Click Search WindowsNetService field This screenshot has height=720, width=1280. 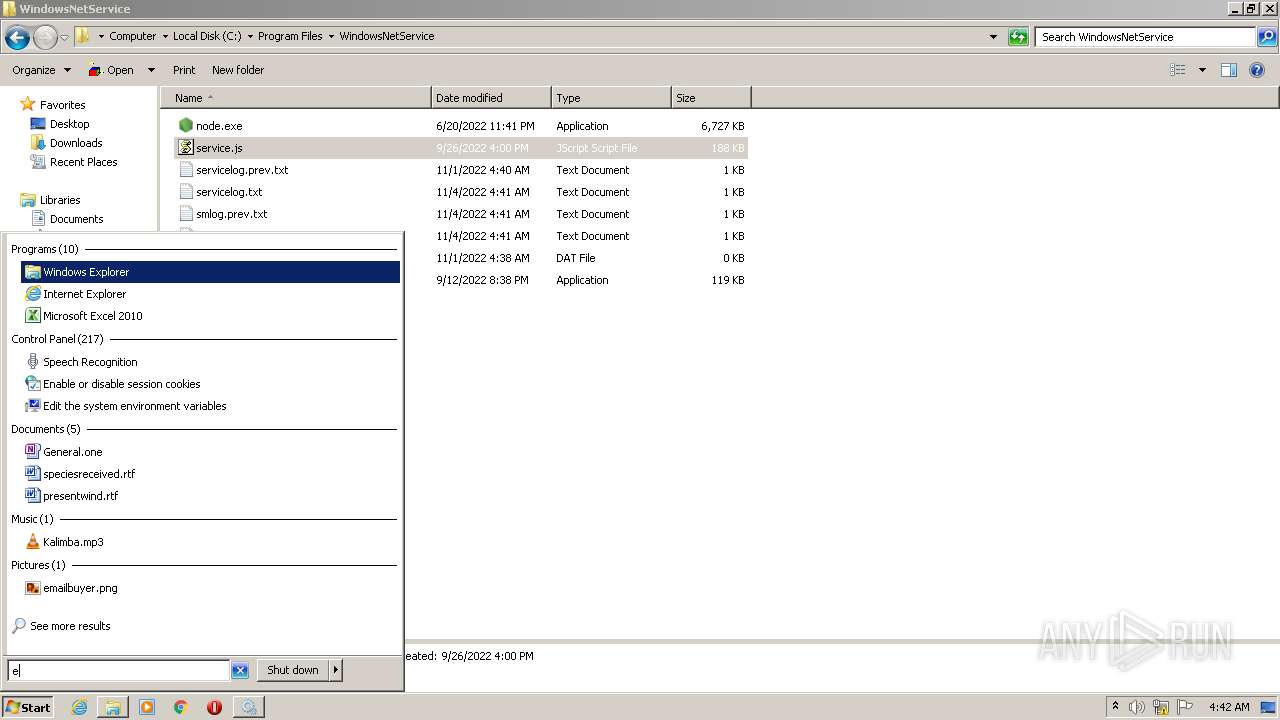coord(1146,37)
